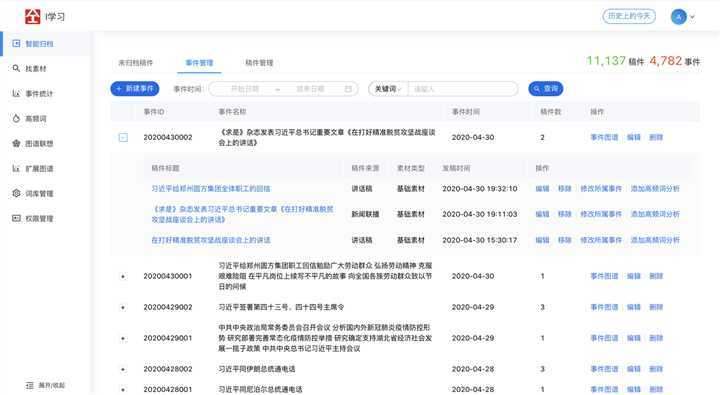Image resolution: width=720 pixels, height=395 pixels.
Task: Open 智能归档 in the sidebar
Action: 46,44
